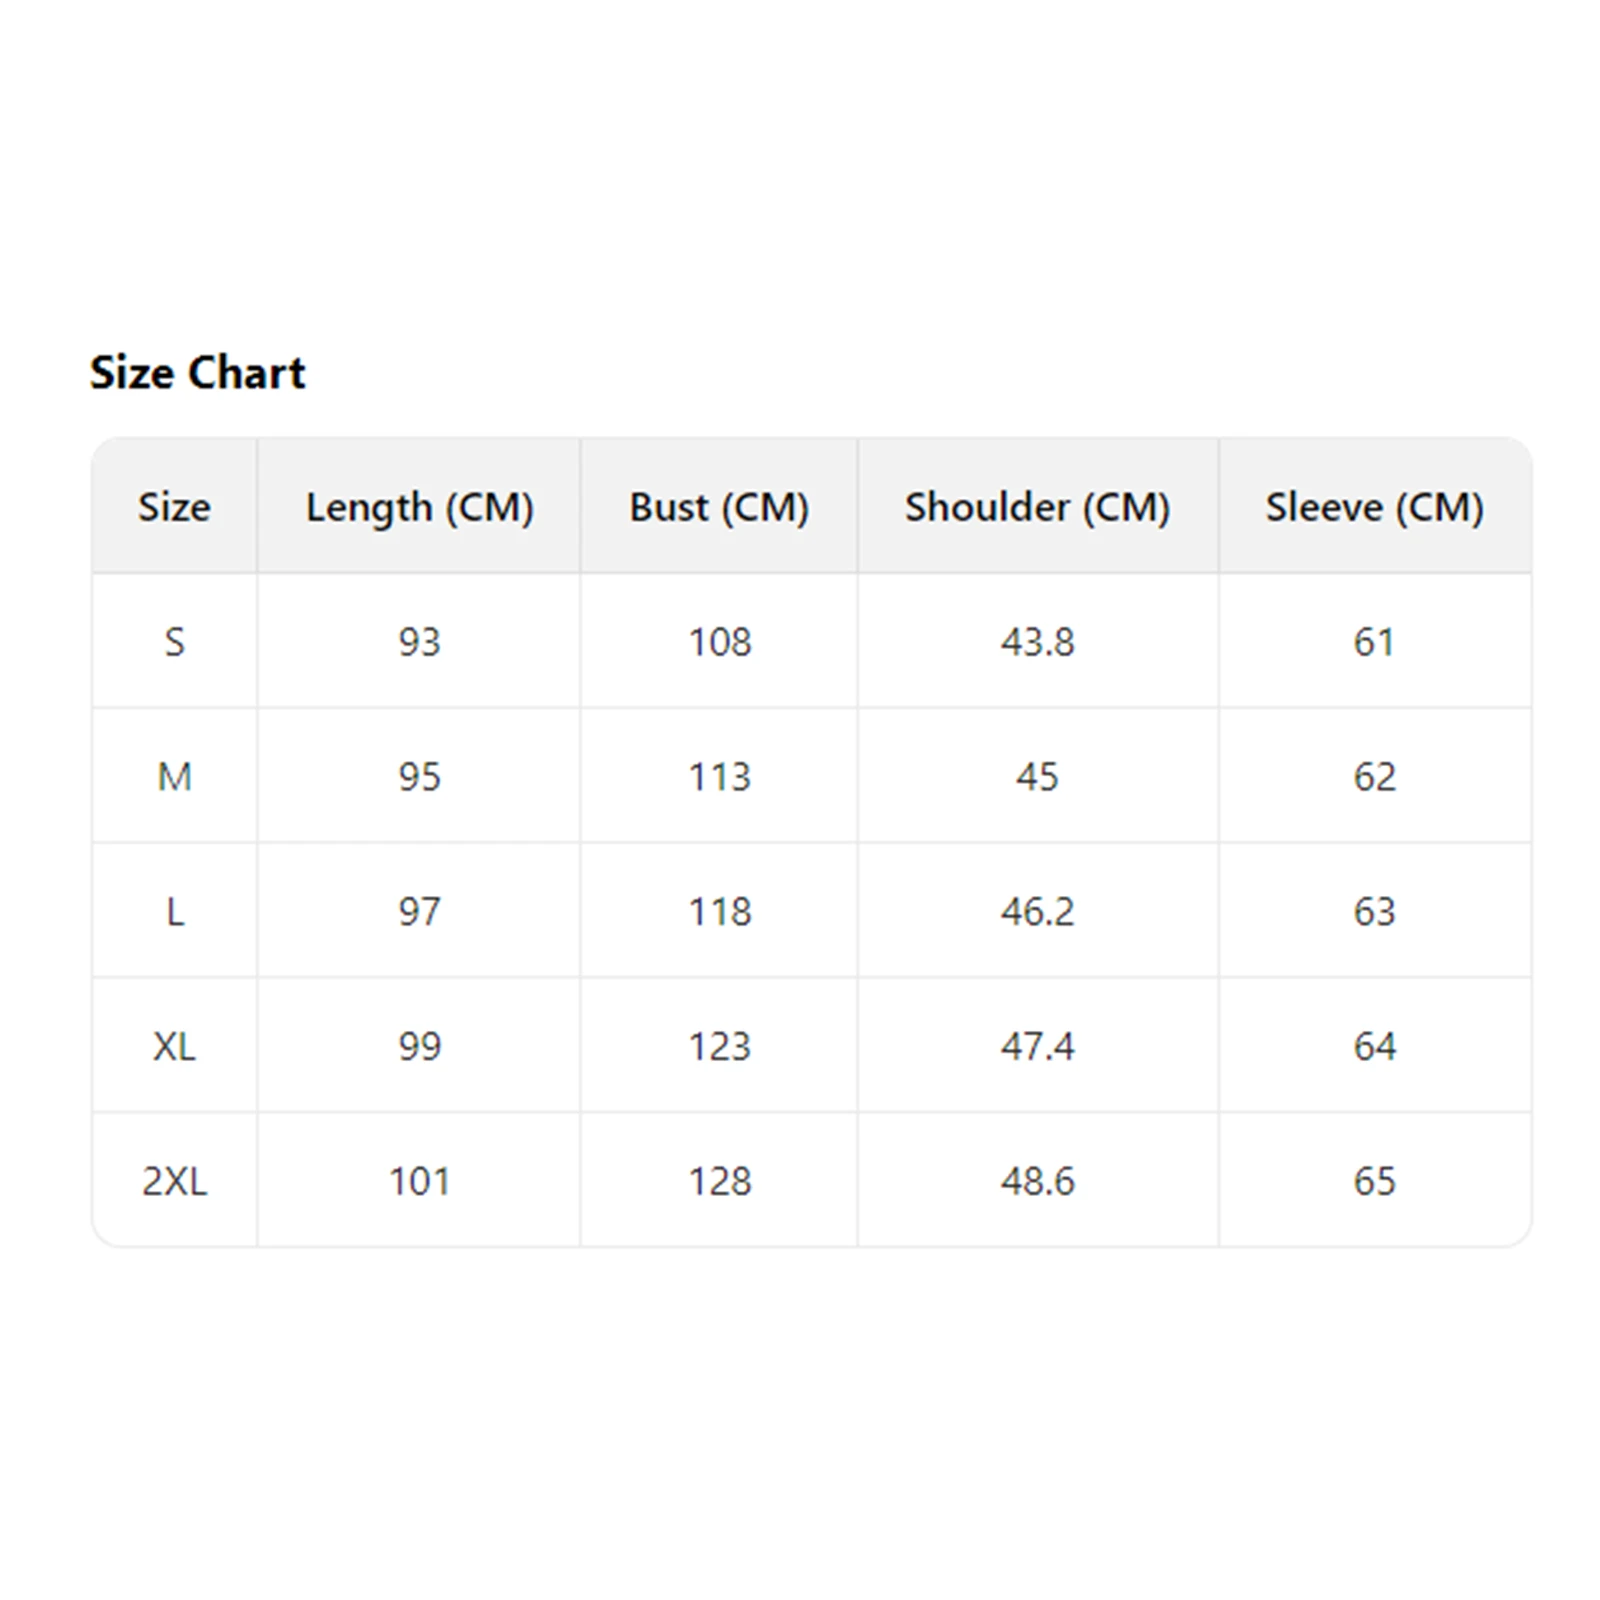The width and height of the screenshot is (1600, 1600).
Task: Click the Bust (CM) column header
Action: click(719, 507)
